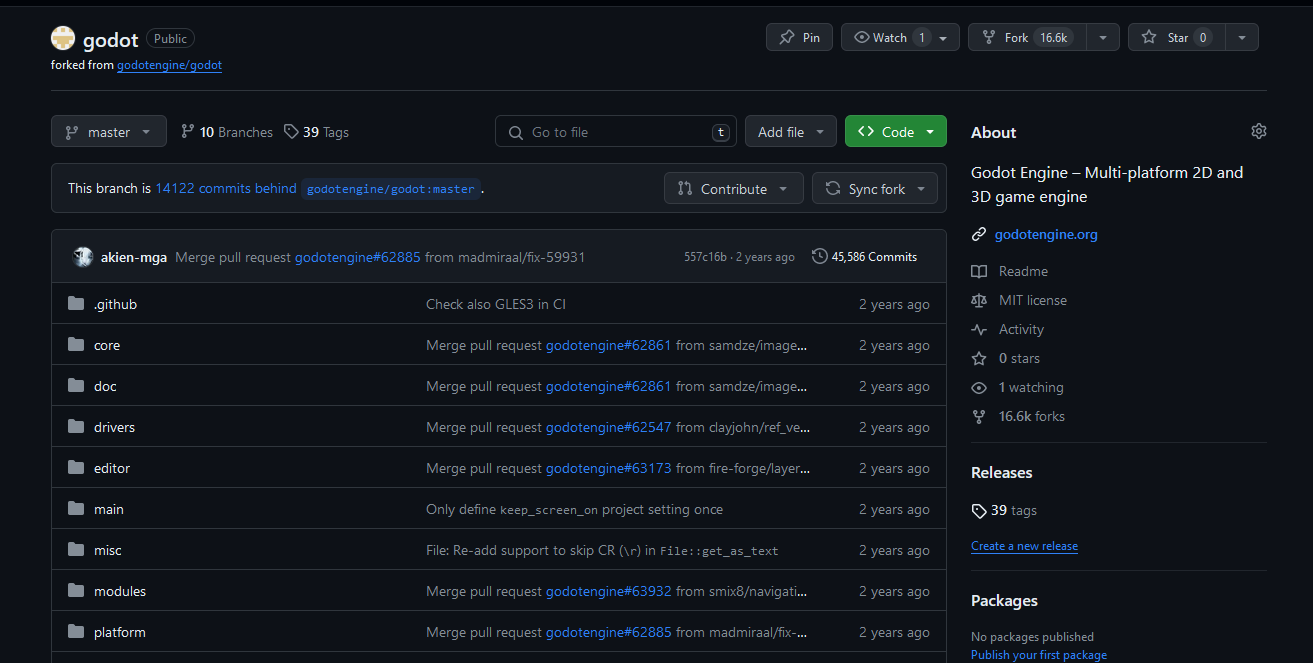
Task: Open the green Code dropdown
Action: 896,132
